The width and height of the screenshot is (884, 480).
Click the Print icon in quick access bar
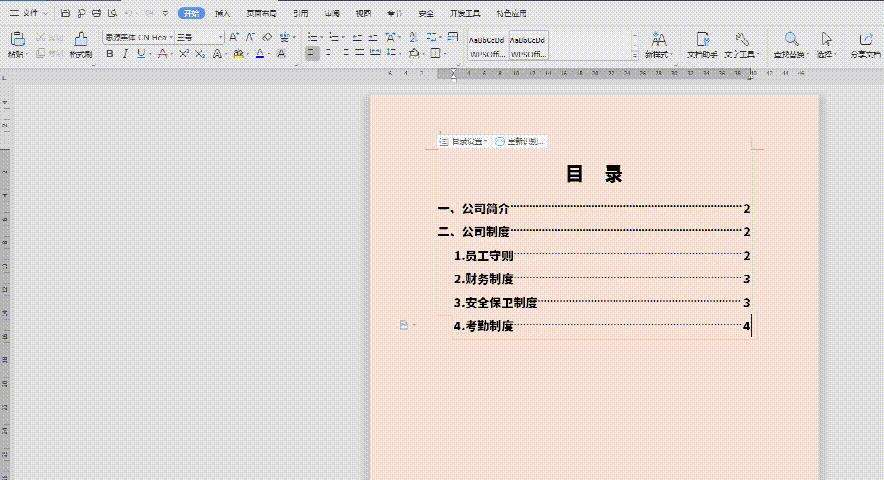tap(96, 12)
